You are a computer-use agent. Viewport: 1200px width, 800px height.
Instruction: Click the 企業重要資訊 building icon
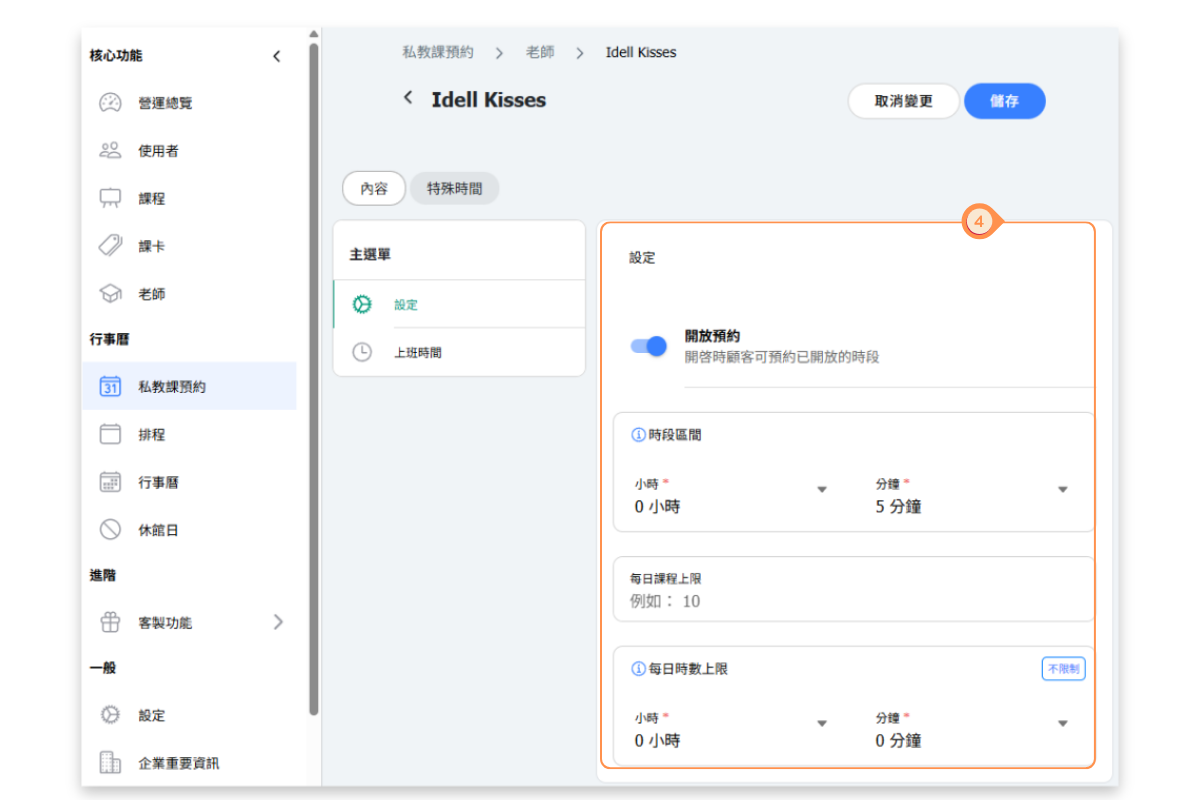click(110, 763)
